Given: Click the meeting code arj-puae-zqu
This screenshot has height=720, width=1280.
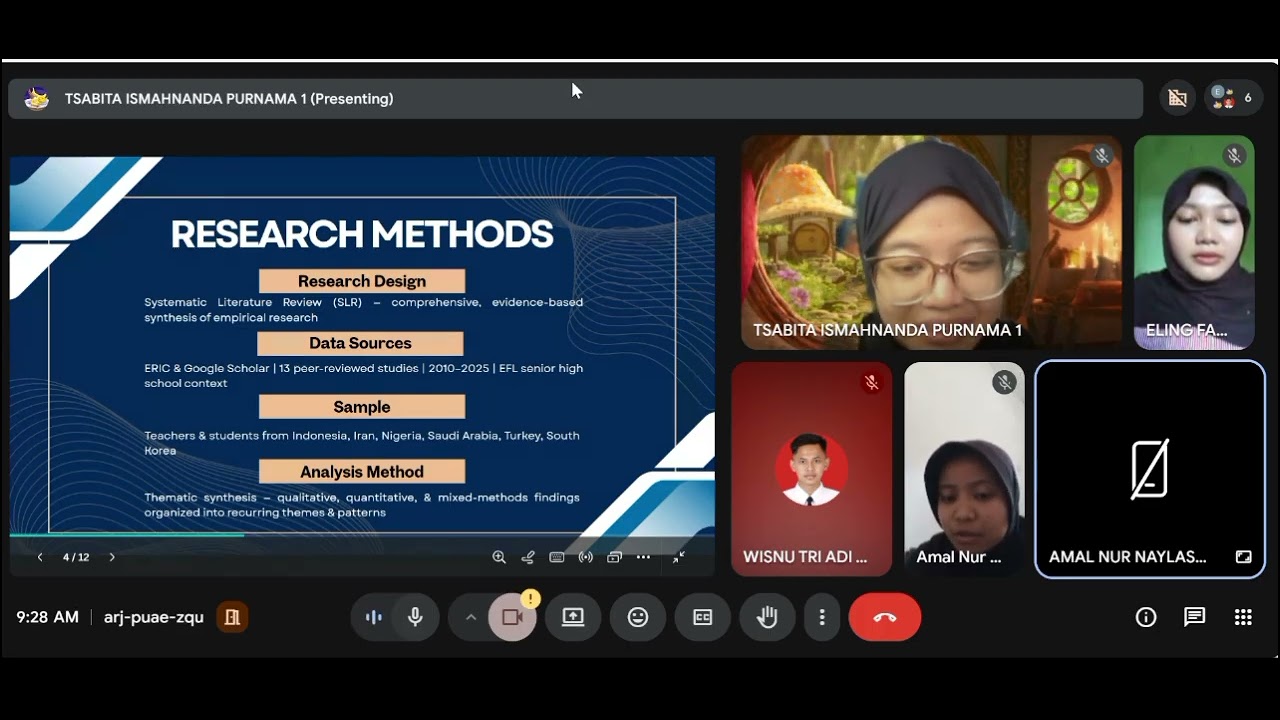Looking at the screenshot, I should click(x=153, y=617).
